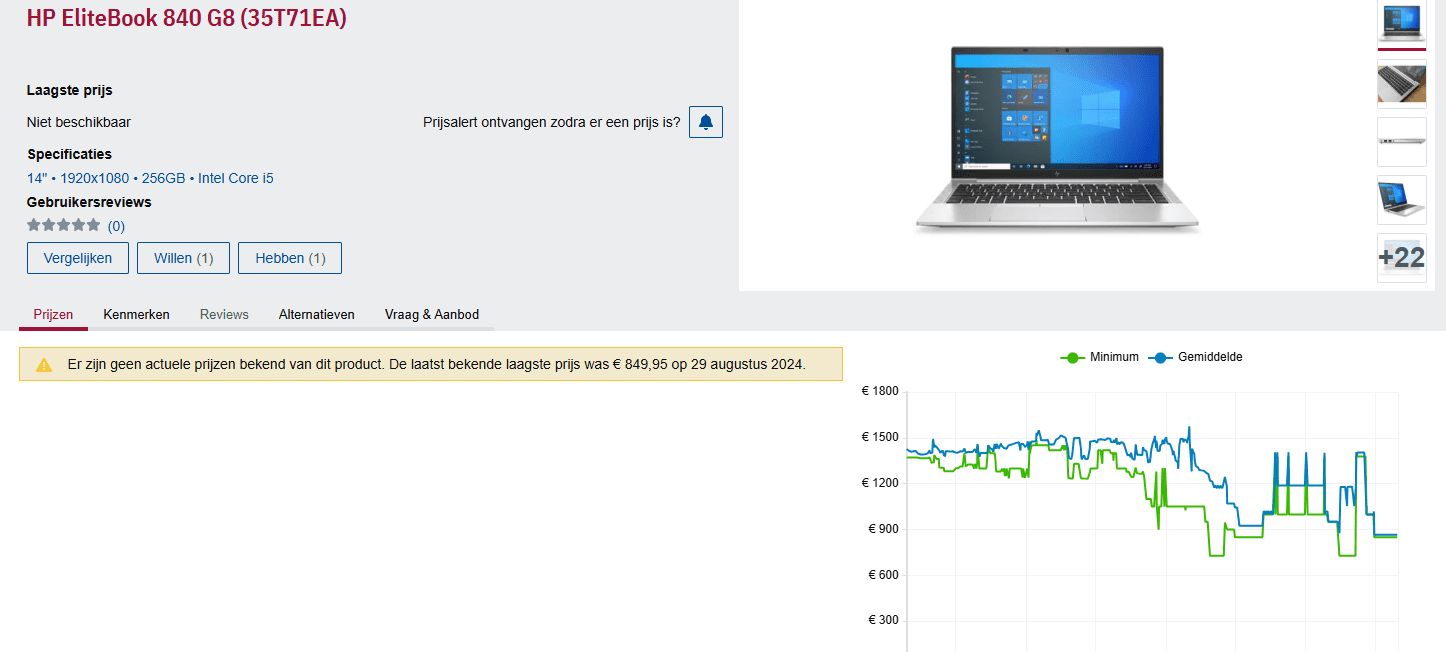Select the keyboard close-up thumbnail
Screen dimensions: 1446x652
click(1401, 83)
